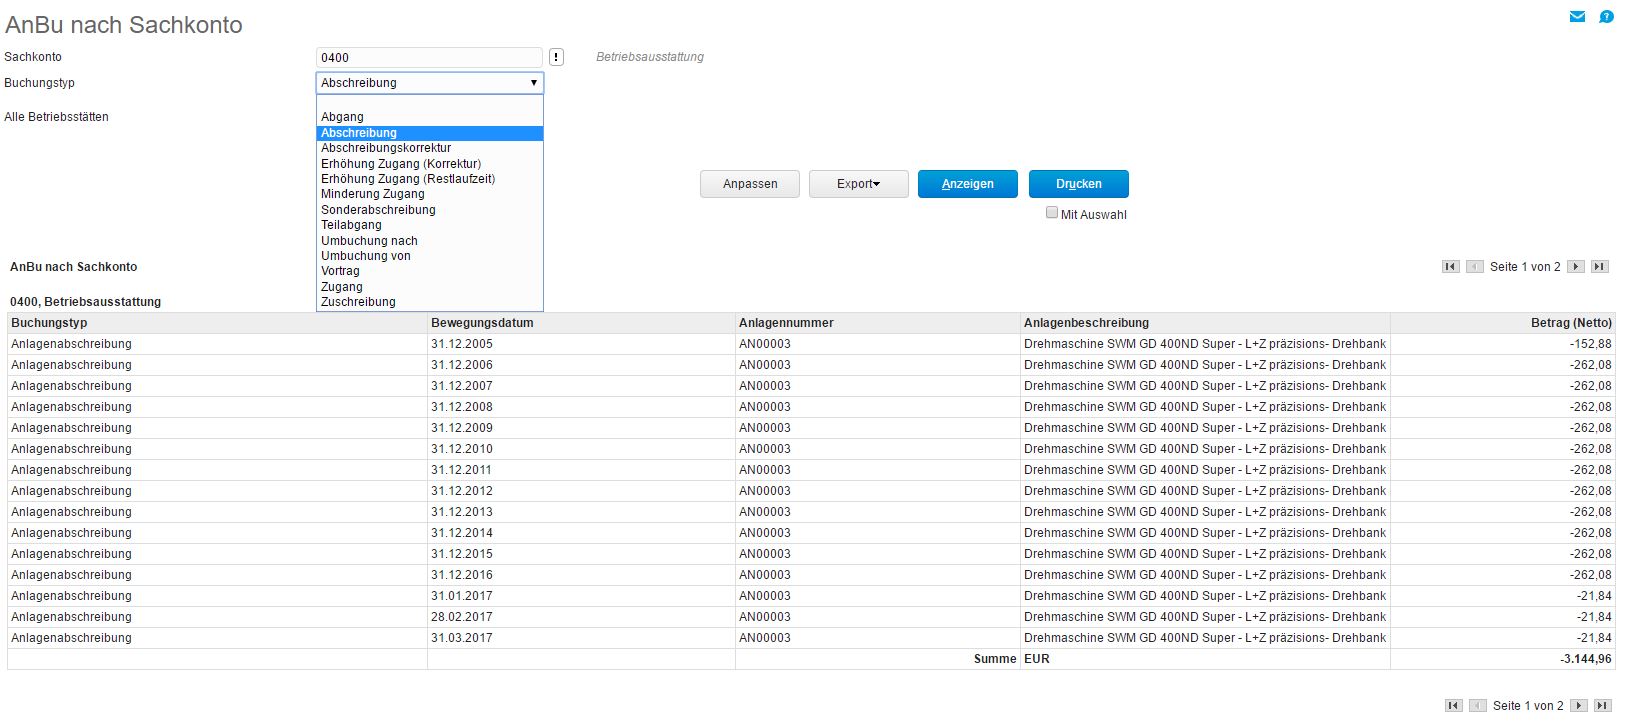Click the exclamation lookup icon beside Sachkonto
The height and width of the screenshot is (724, 1634).
[x=556, y=58]
